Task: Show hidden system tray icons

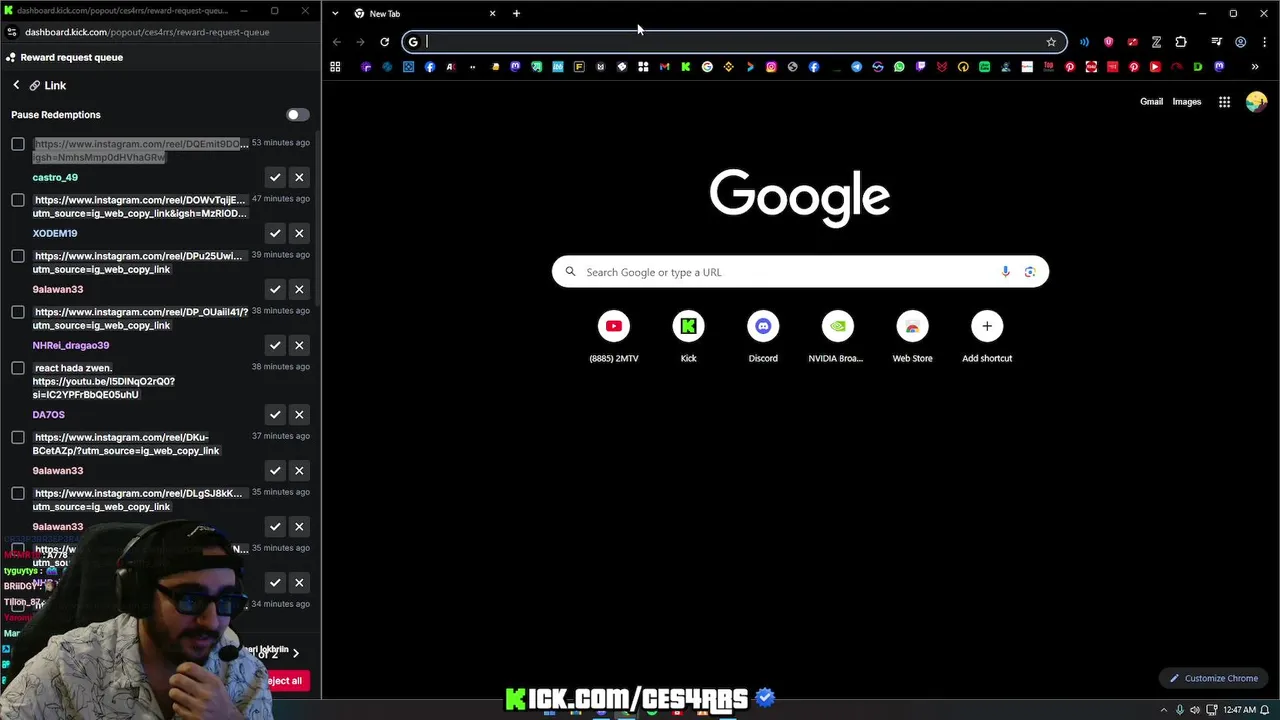Action: [1165, 710]
